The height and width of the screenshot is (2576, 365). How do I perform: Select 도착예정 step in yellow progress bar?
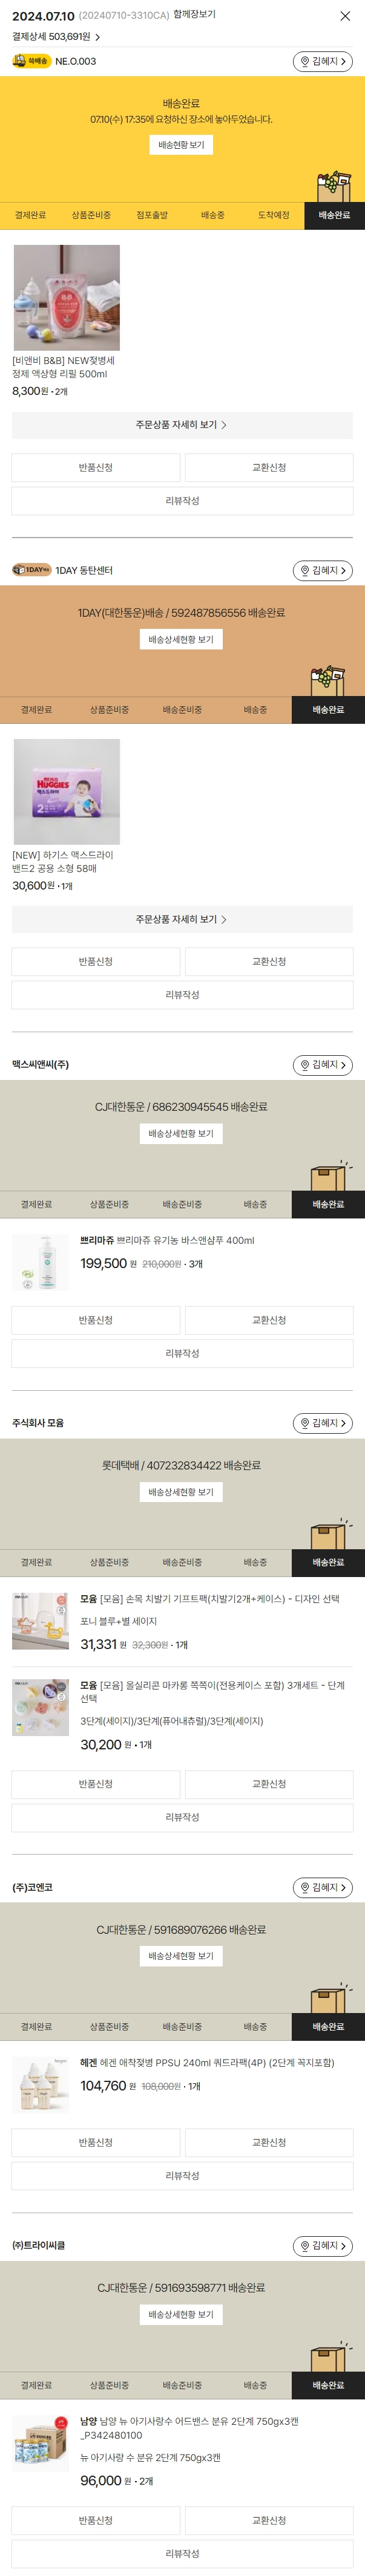tap(273, 215)
